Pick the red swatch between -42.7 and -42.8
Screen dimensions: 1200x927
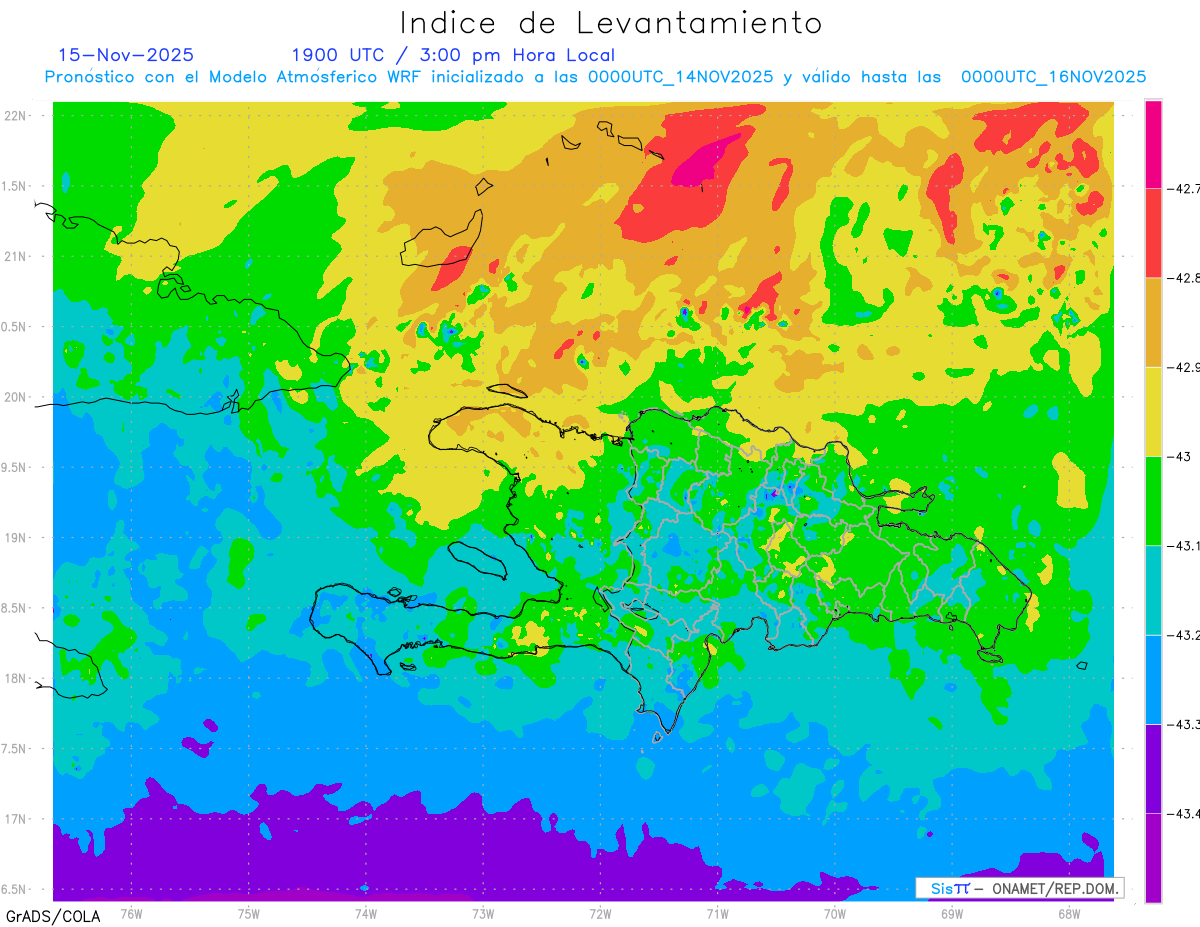[x=1153, y=233]
